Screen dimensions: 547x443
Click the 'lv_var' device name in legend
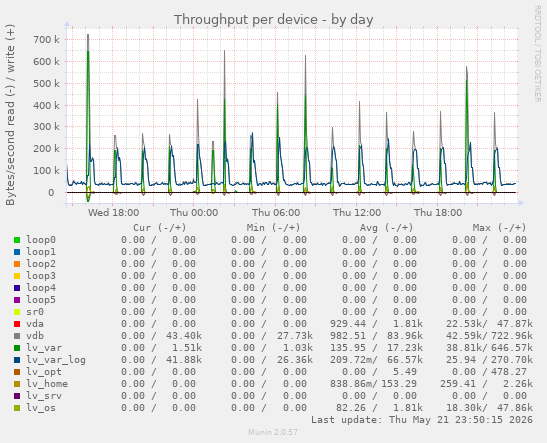[44, 348]
